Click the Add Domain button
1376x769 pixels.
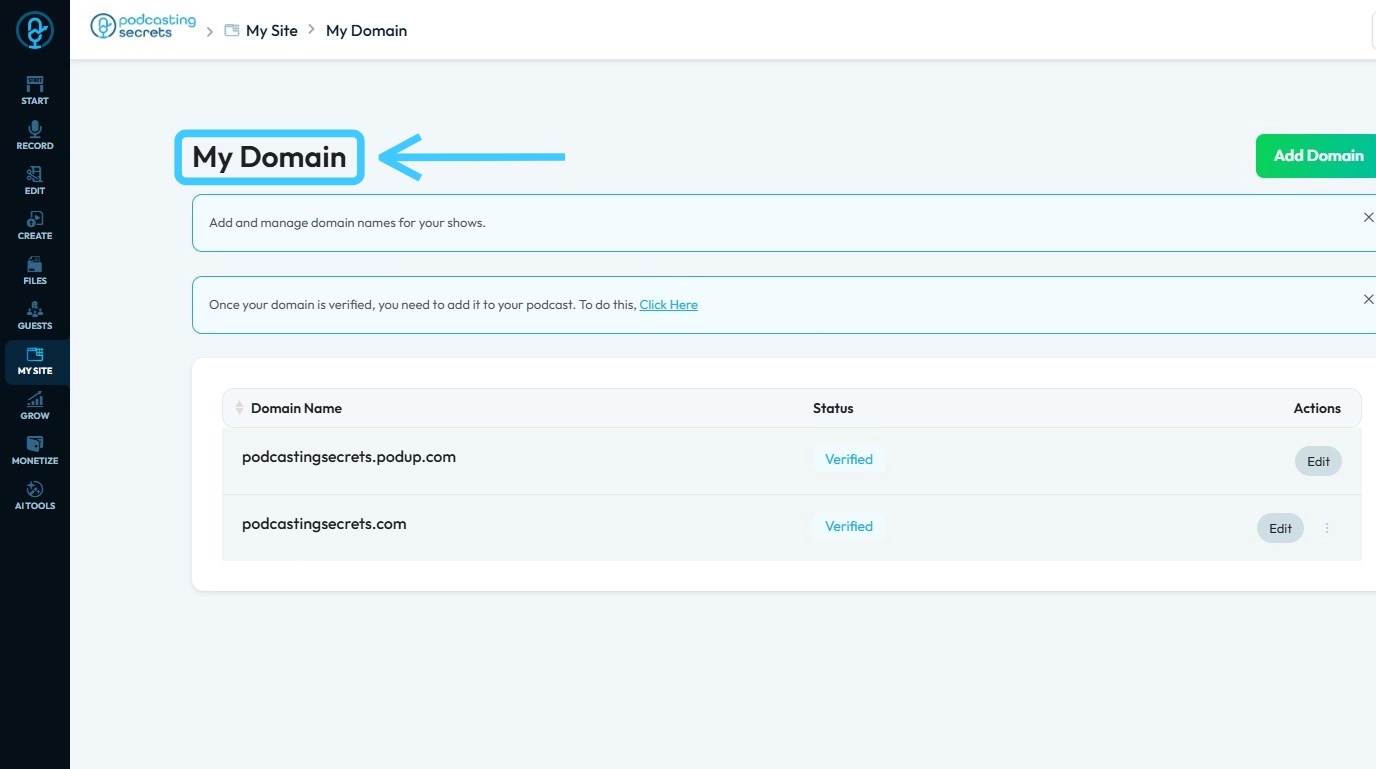pos(1317,156)
